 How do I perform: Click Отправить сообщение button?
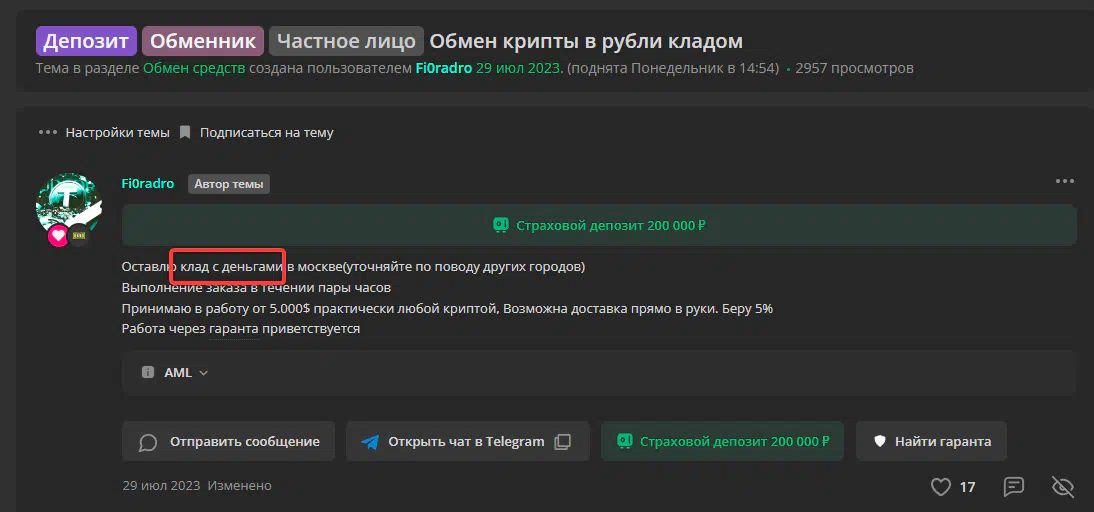pos(228,442)
